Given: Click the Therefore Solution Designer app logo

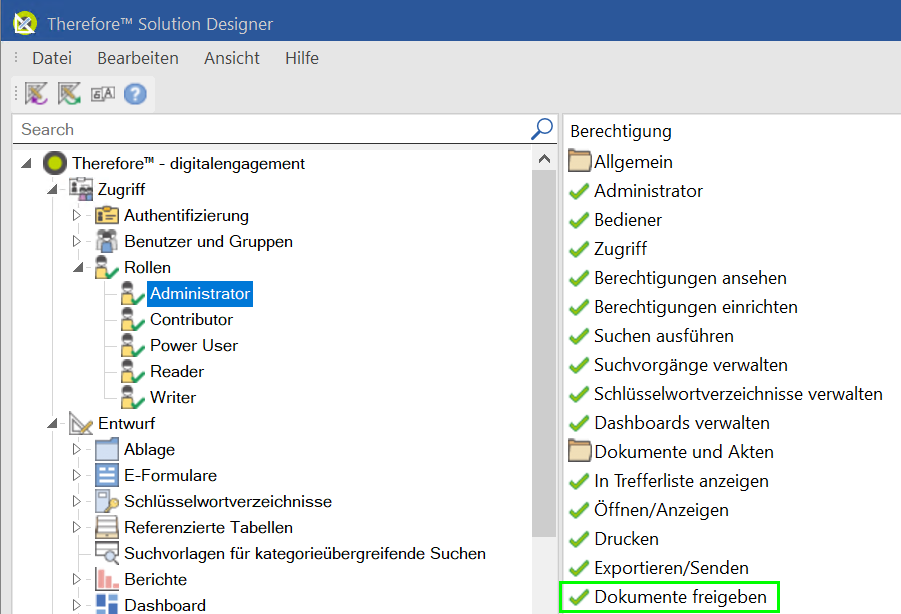Looking at the screenshot, I should click(x=25, y=24).
